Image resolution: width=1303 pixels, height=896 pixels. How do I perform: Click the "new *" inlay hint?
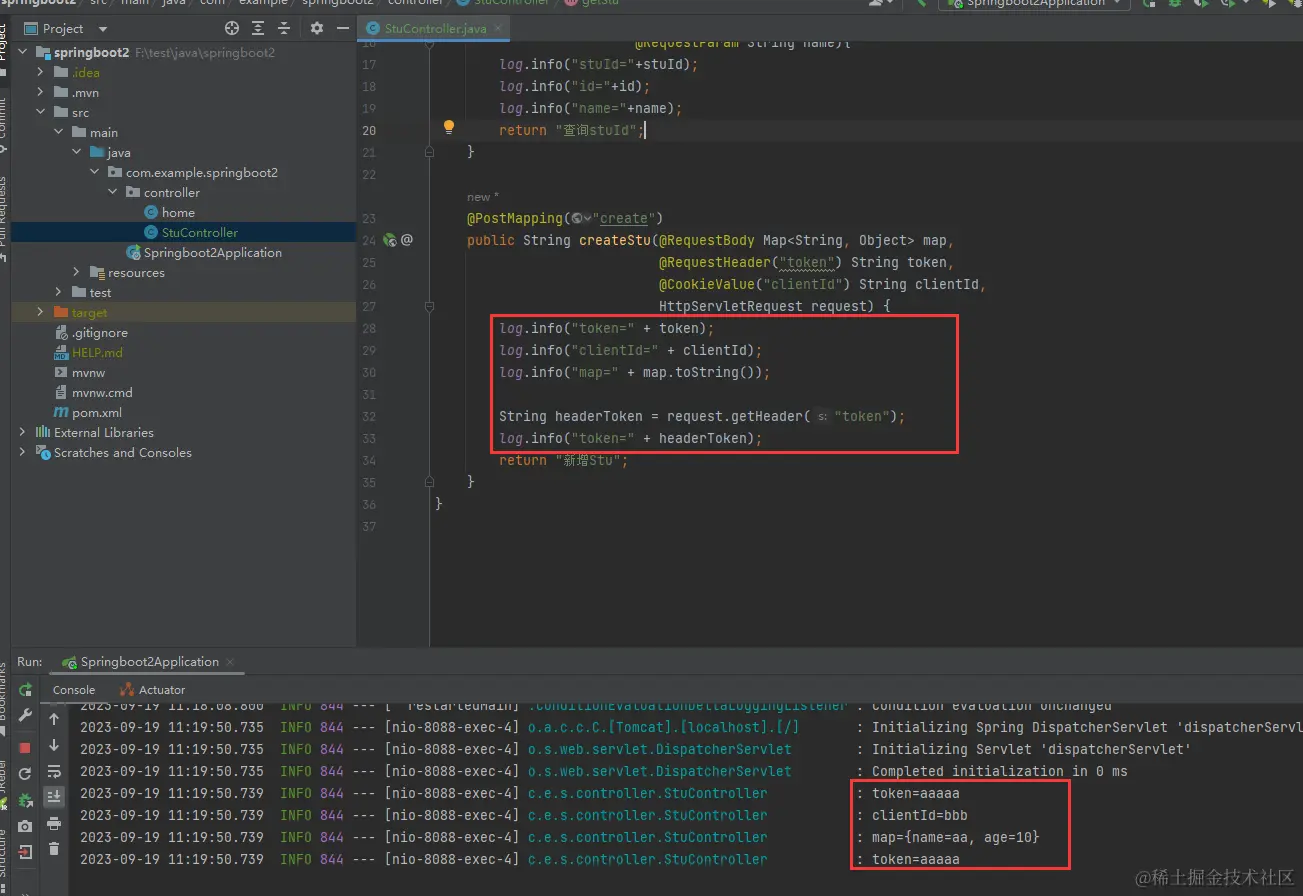[483, 197]
